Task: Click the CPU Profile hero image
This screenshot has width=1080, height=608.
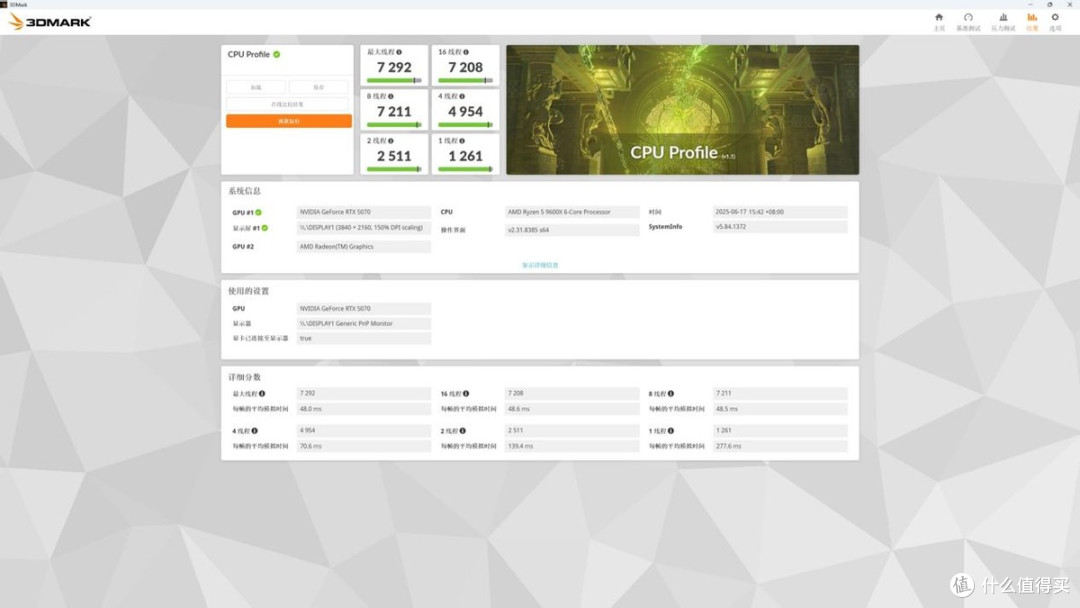Action: [x=683, y=109]
